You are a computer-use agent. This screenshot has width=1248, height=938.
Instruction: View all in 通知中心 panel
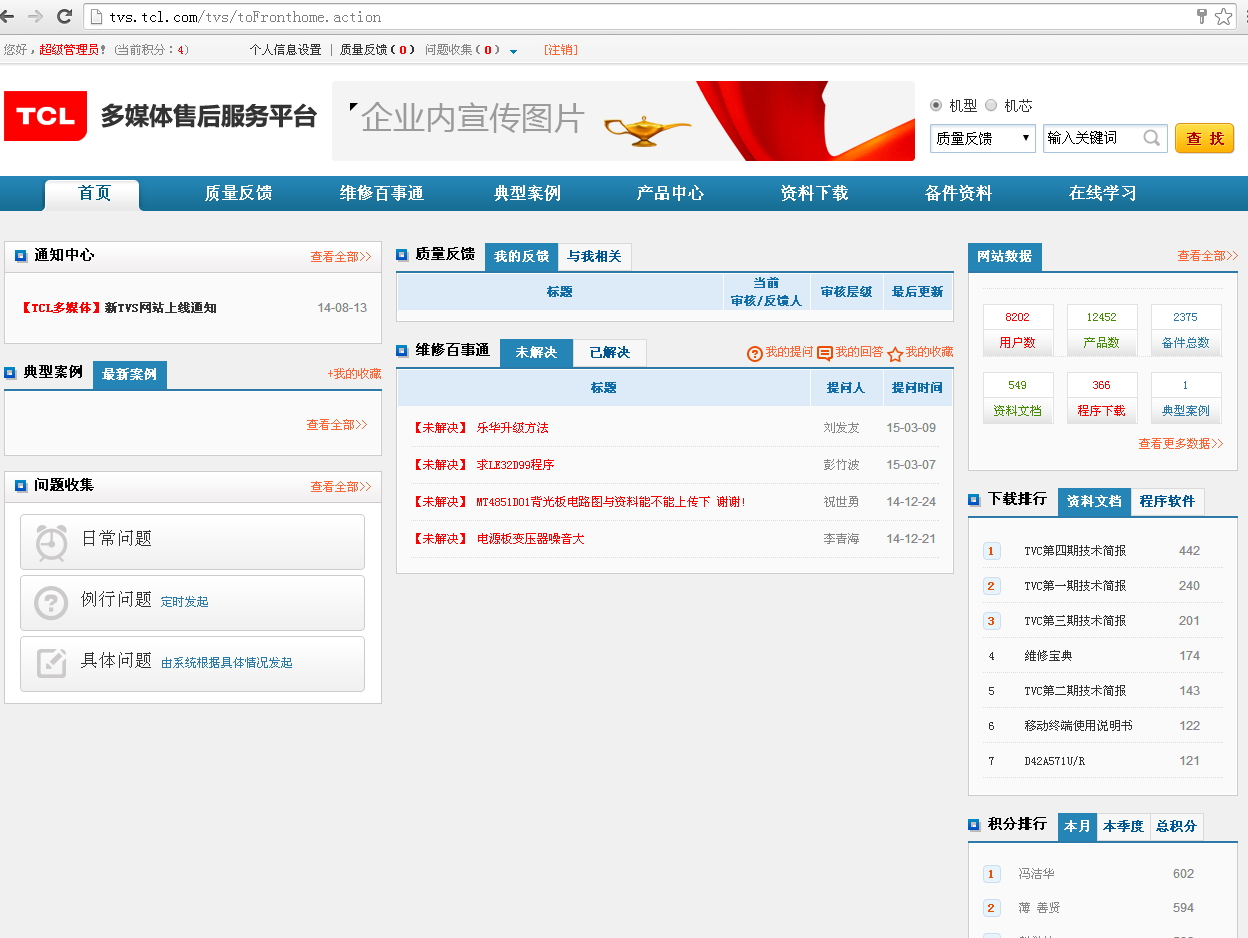341,257
